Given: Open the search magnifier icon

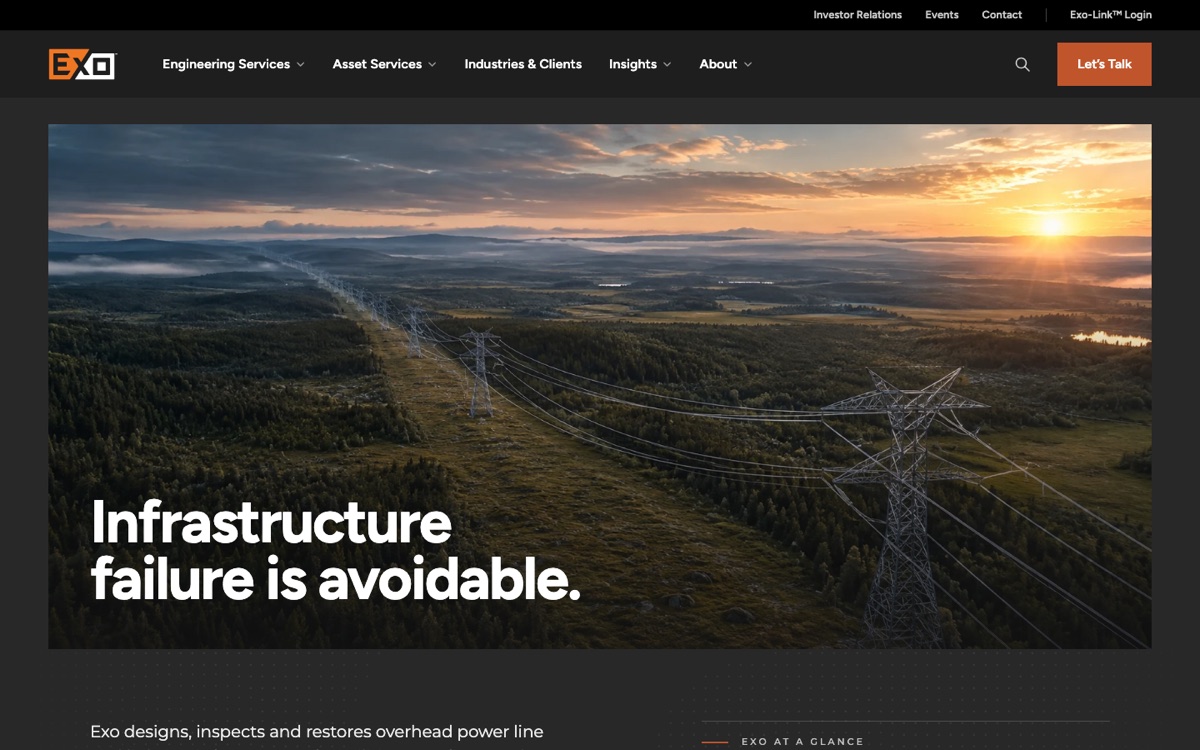Looking at the screenshot, I should [1022, 64].
